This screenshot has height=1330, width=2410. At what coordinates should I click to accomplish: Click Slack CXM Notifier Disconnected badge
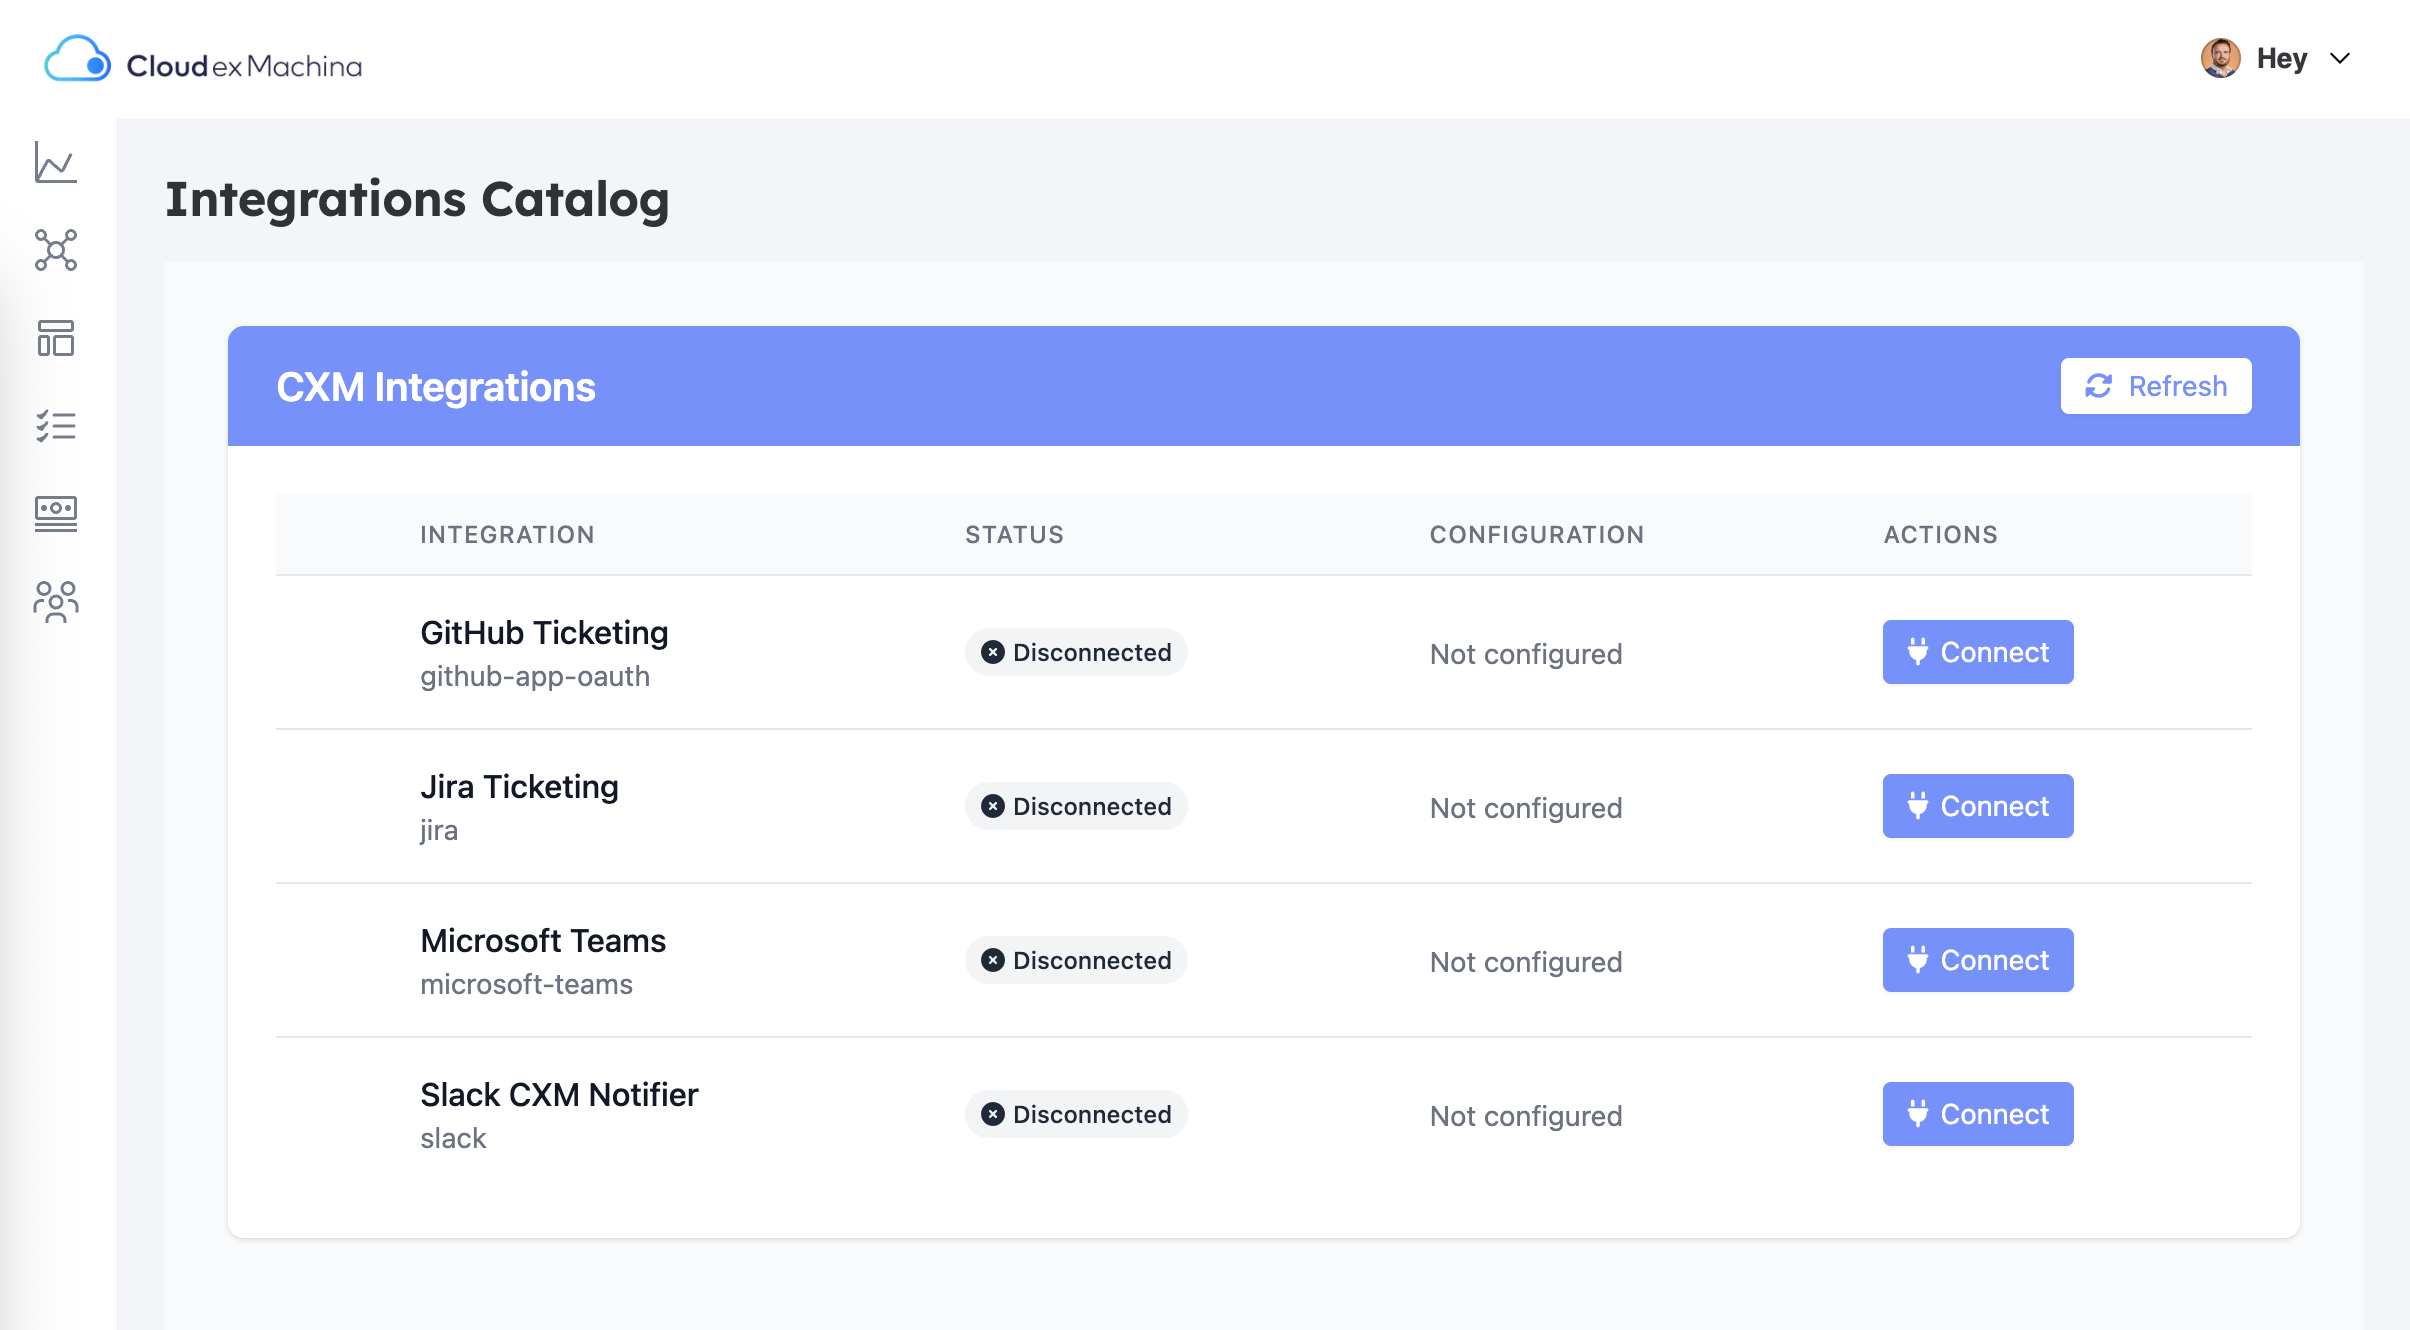tap(1076, 1114)
